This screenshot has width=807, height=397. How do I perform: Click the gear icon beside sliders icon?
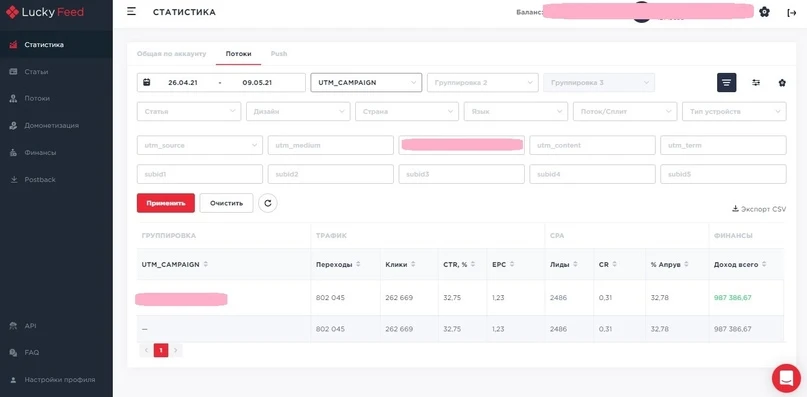pos(782,82)
